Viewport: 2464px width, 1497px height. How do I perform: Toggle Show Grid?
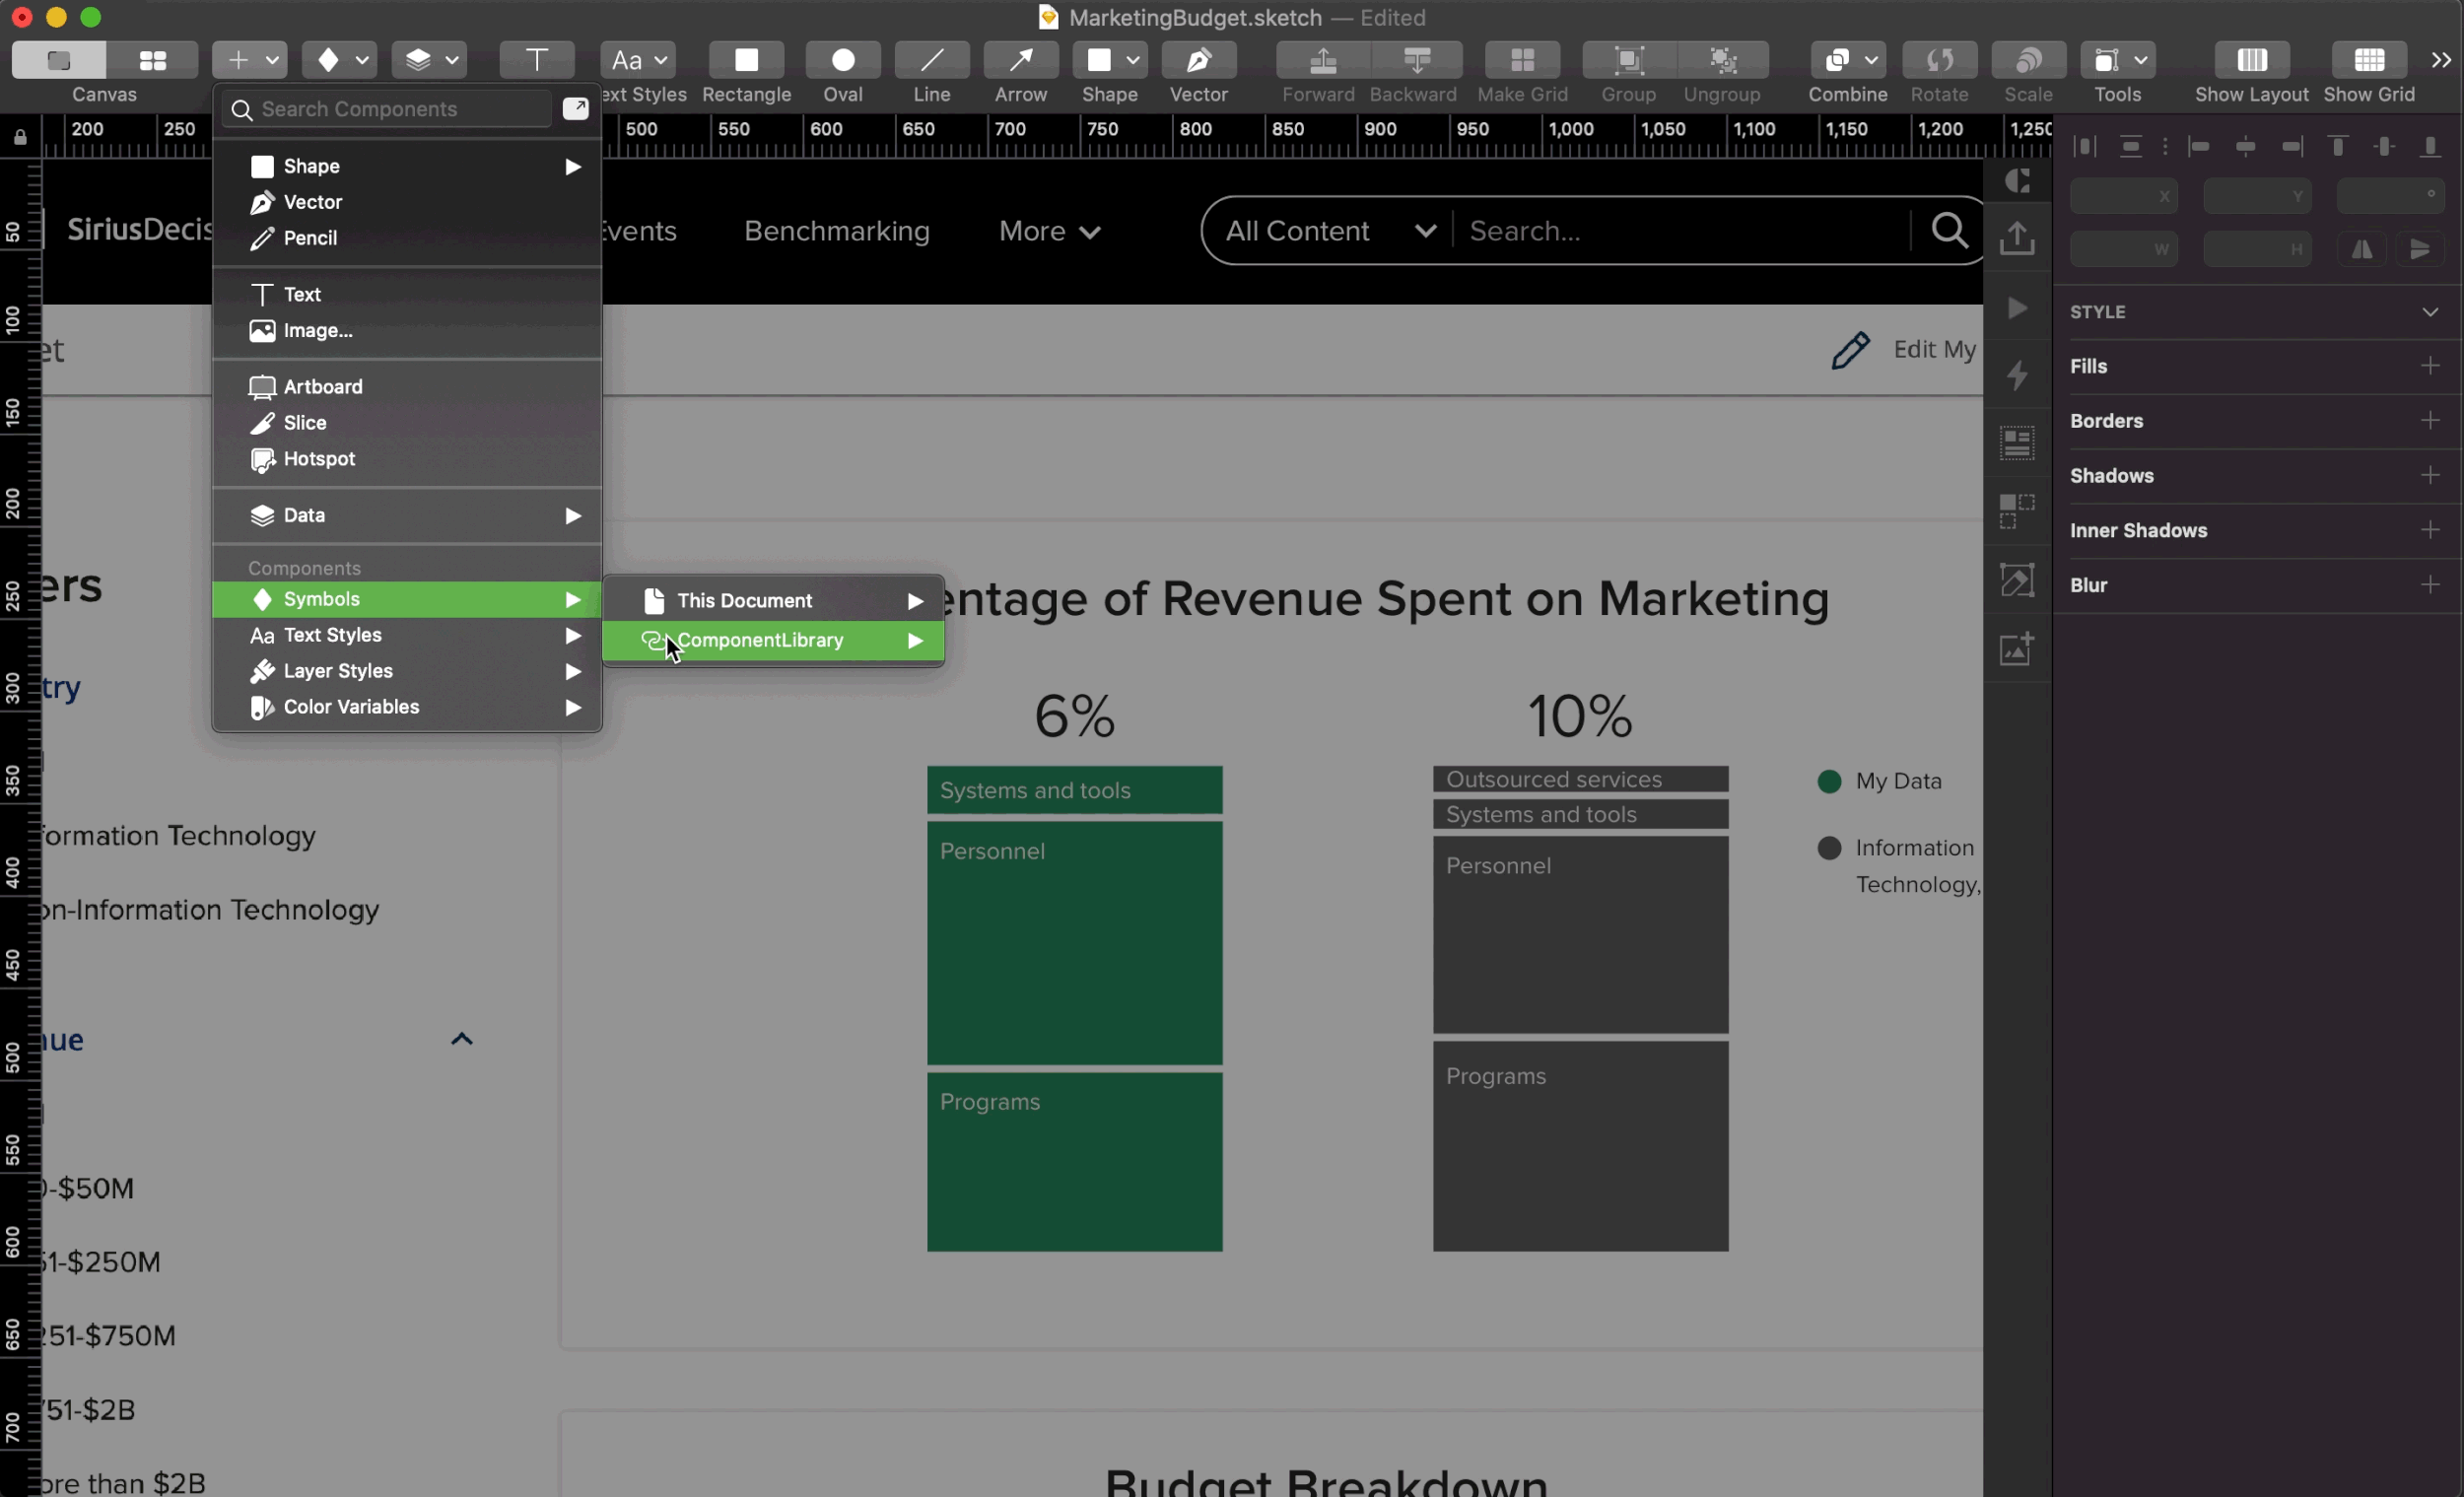[x=2368, y=60]
